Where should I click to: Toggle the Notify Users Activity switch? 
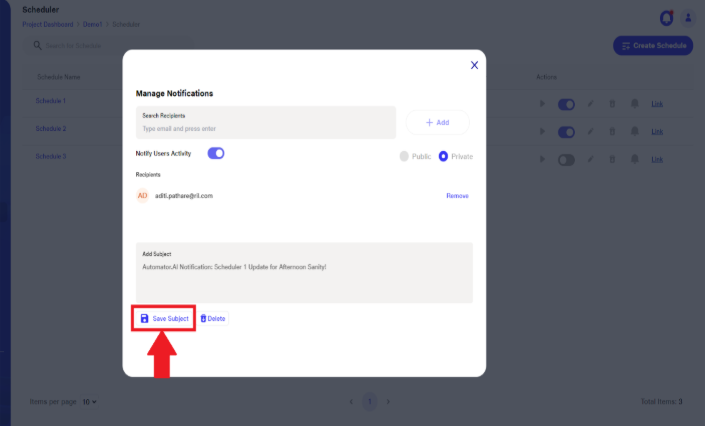216,153
